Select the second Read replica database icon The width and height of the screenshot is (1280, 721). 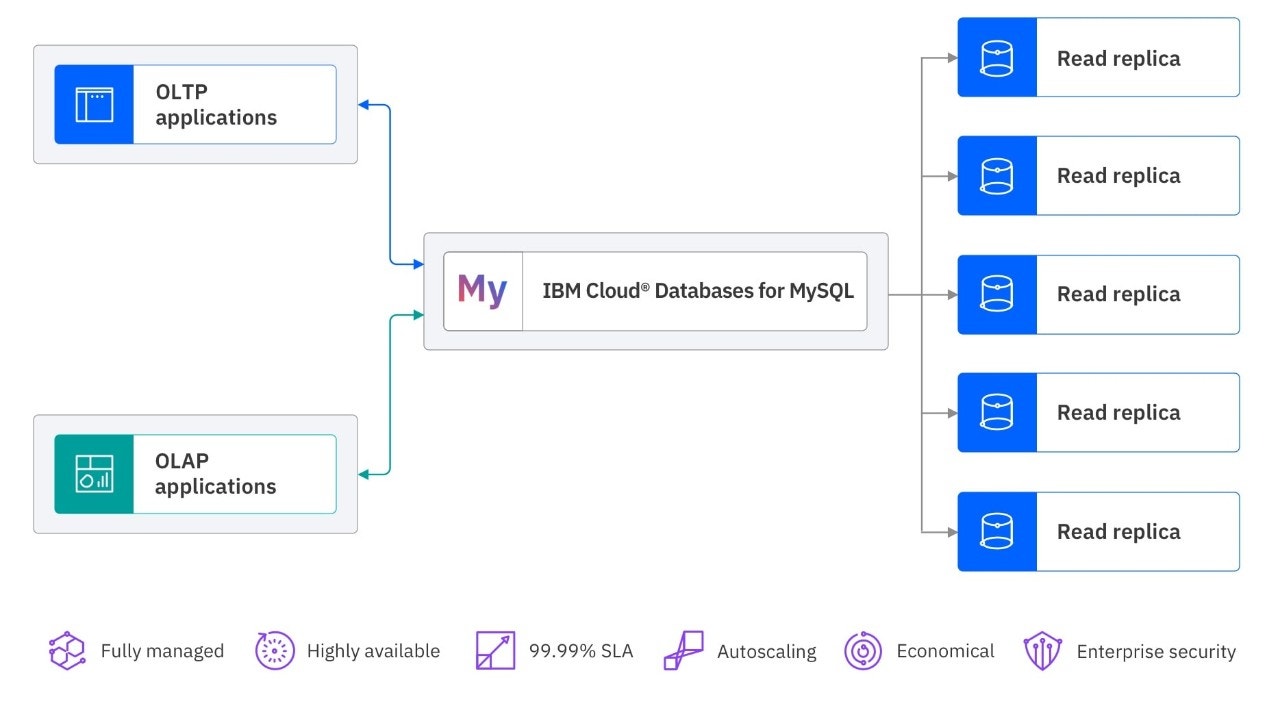point(995,175)
